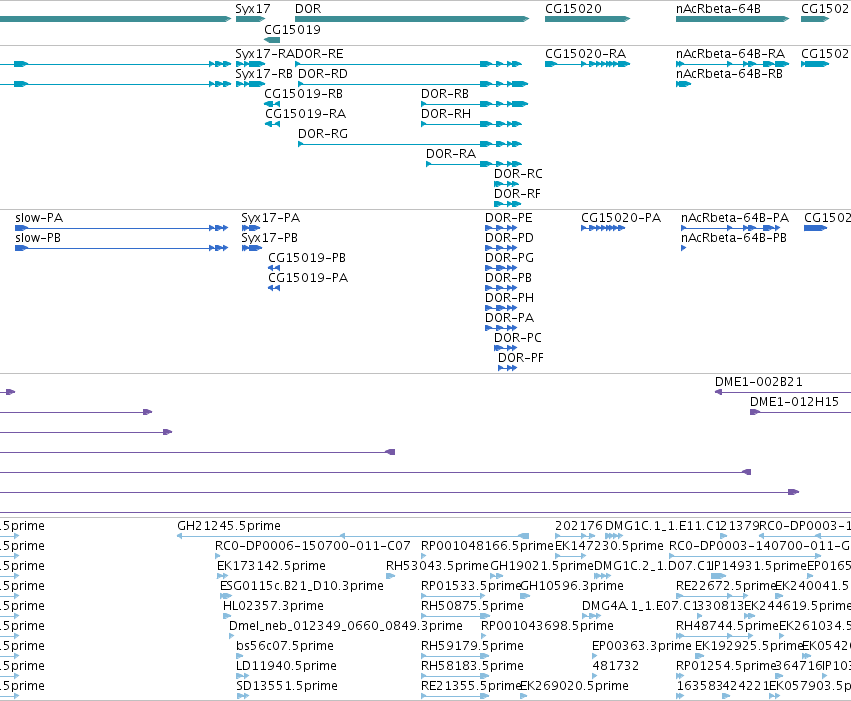Viewport: 851px width, 701px height.
Task: Click the EK147230.5prime EST label
Action: (x=609, y=546)
